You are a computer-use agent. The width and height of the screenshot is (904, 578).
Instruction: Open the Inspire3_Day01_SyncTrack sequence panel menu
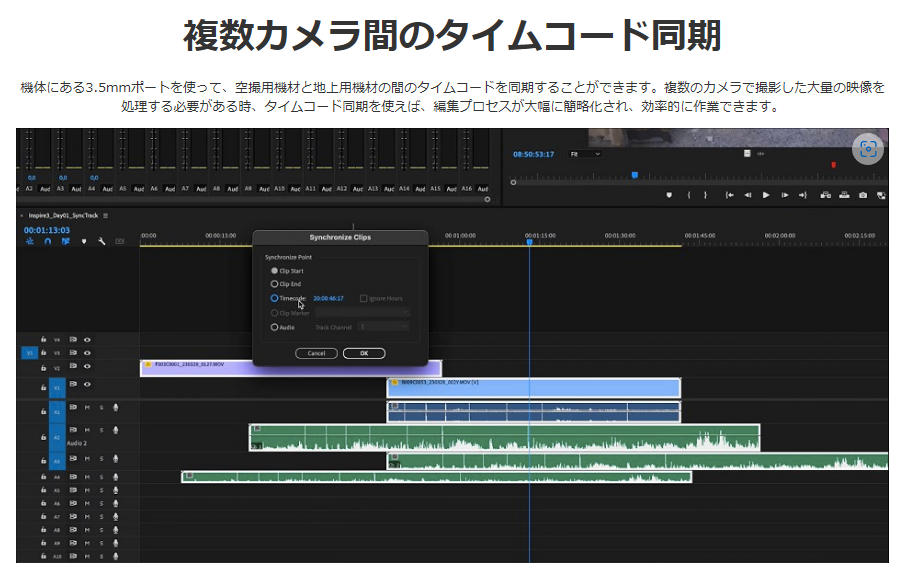pos(105,215)
